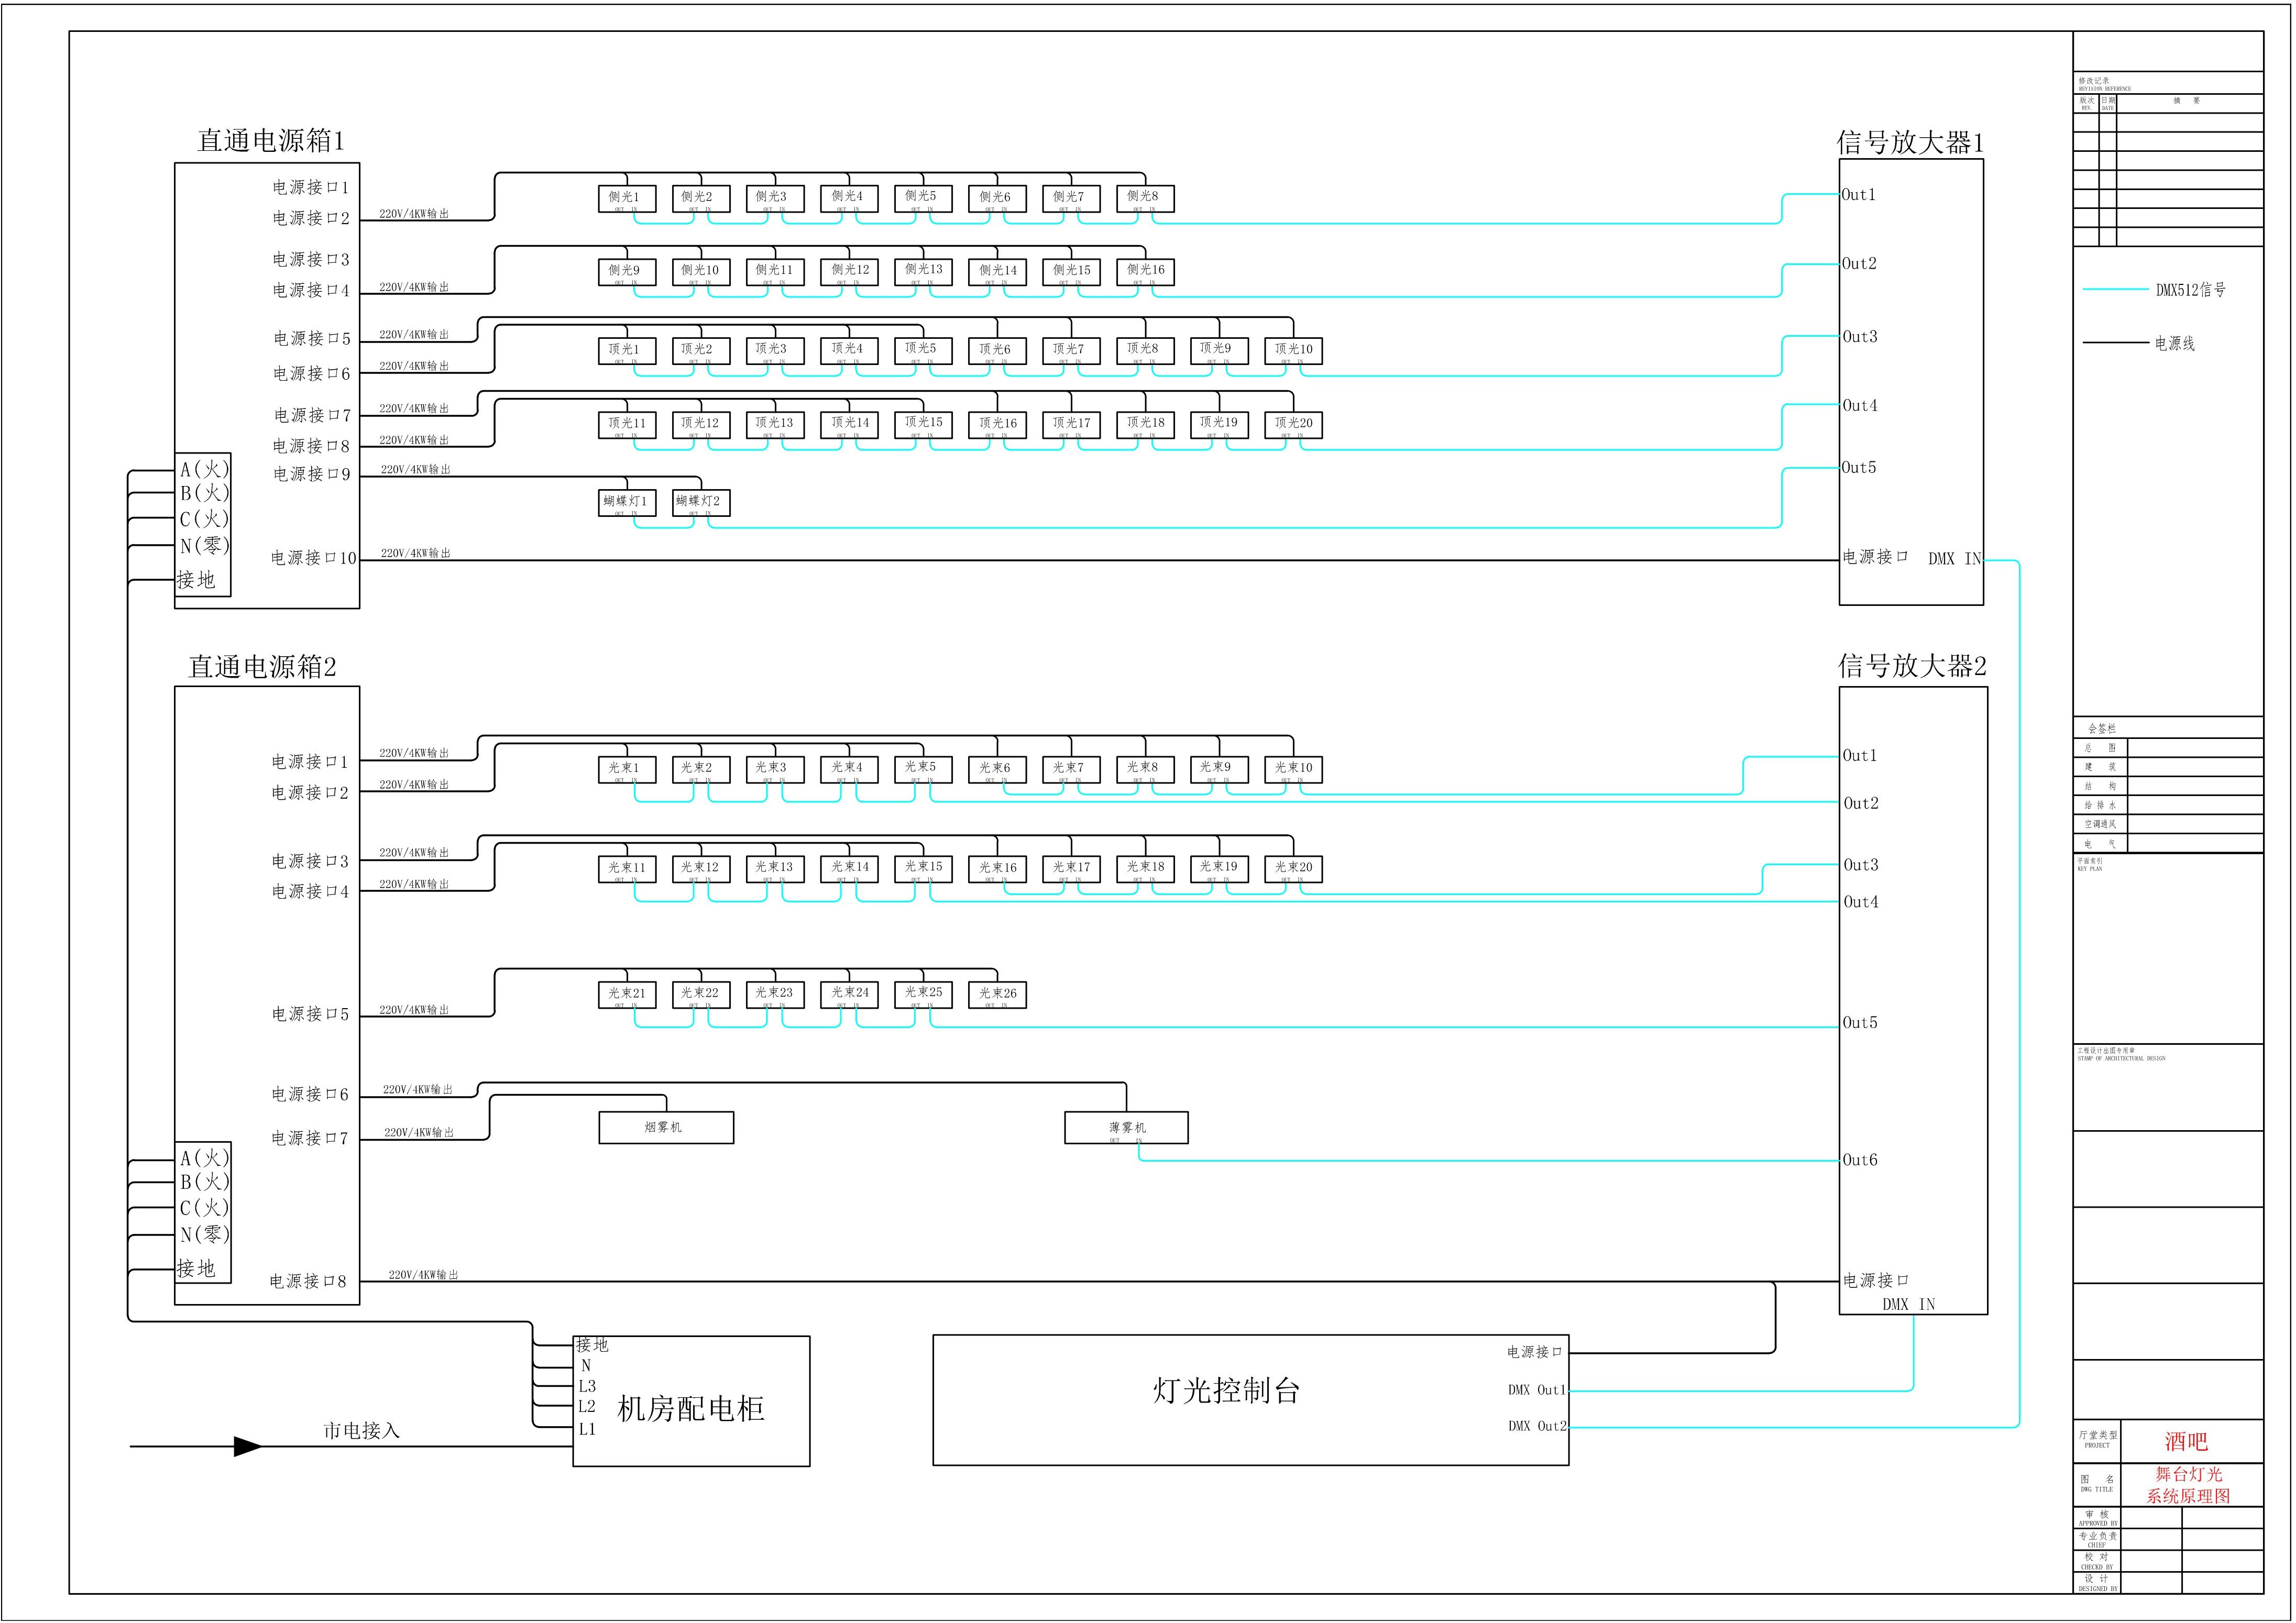The height and width of the screenshot is (1623, 2296).
Task: Select the 灯光控制台 label
Action: click(1226, 1391)
